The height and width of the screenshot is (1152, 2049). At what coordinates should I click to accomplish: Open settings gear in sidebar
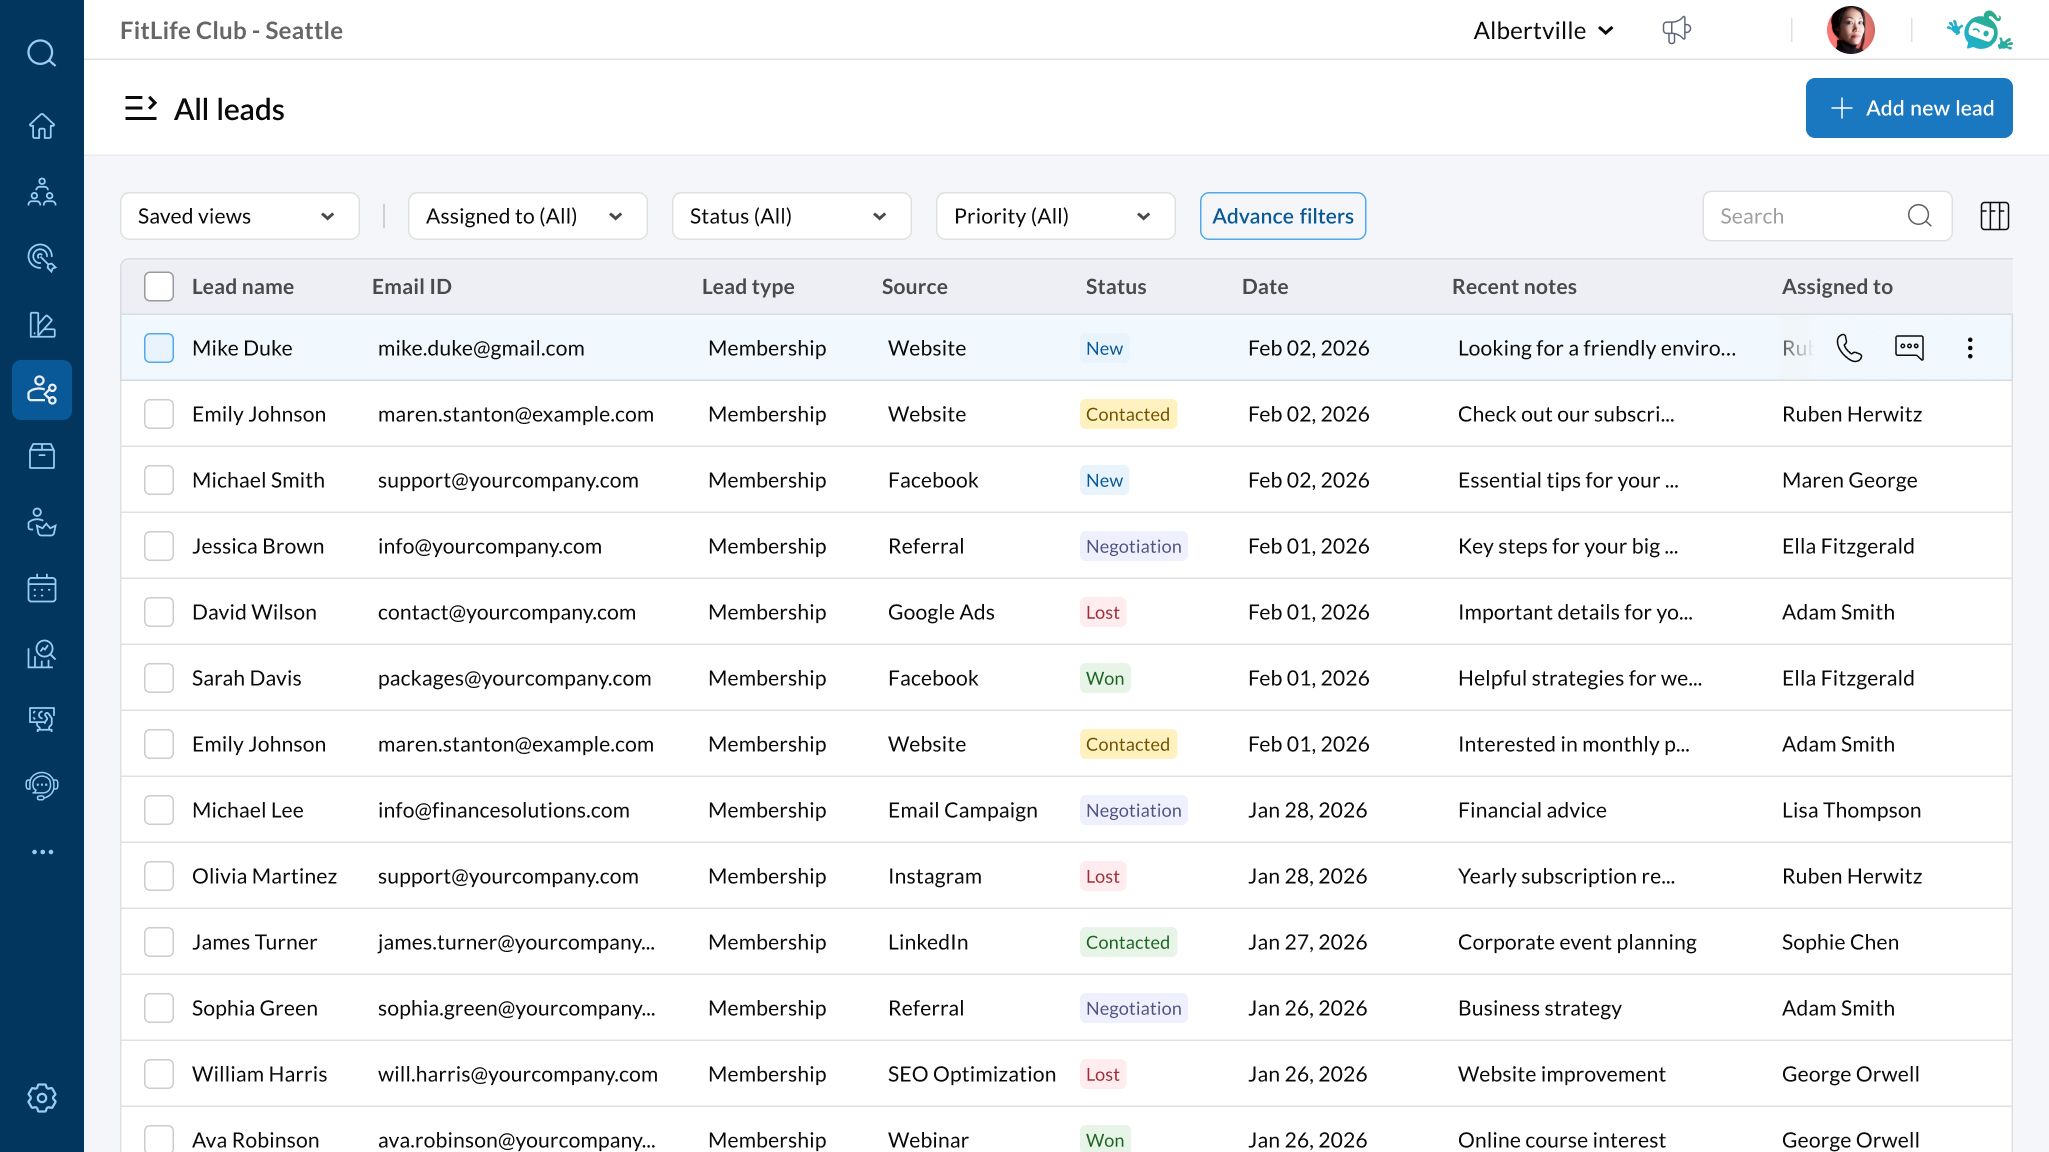point(42,1098)
